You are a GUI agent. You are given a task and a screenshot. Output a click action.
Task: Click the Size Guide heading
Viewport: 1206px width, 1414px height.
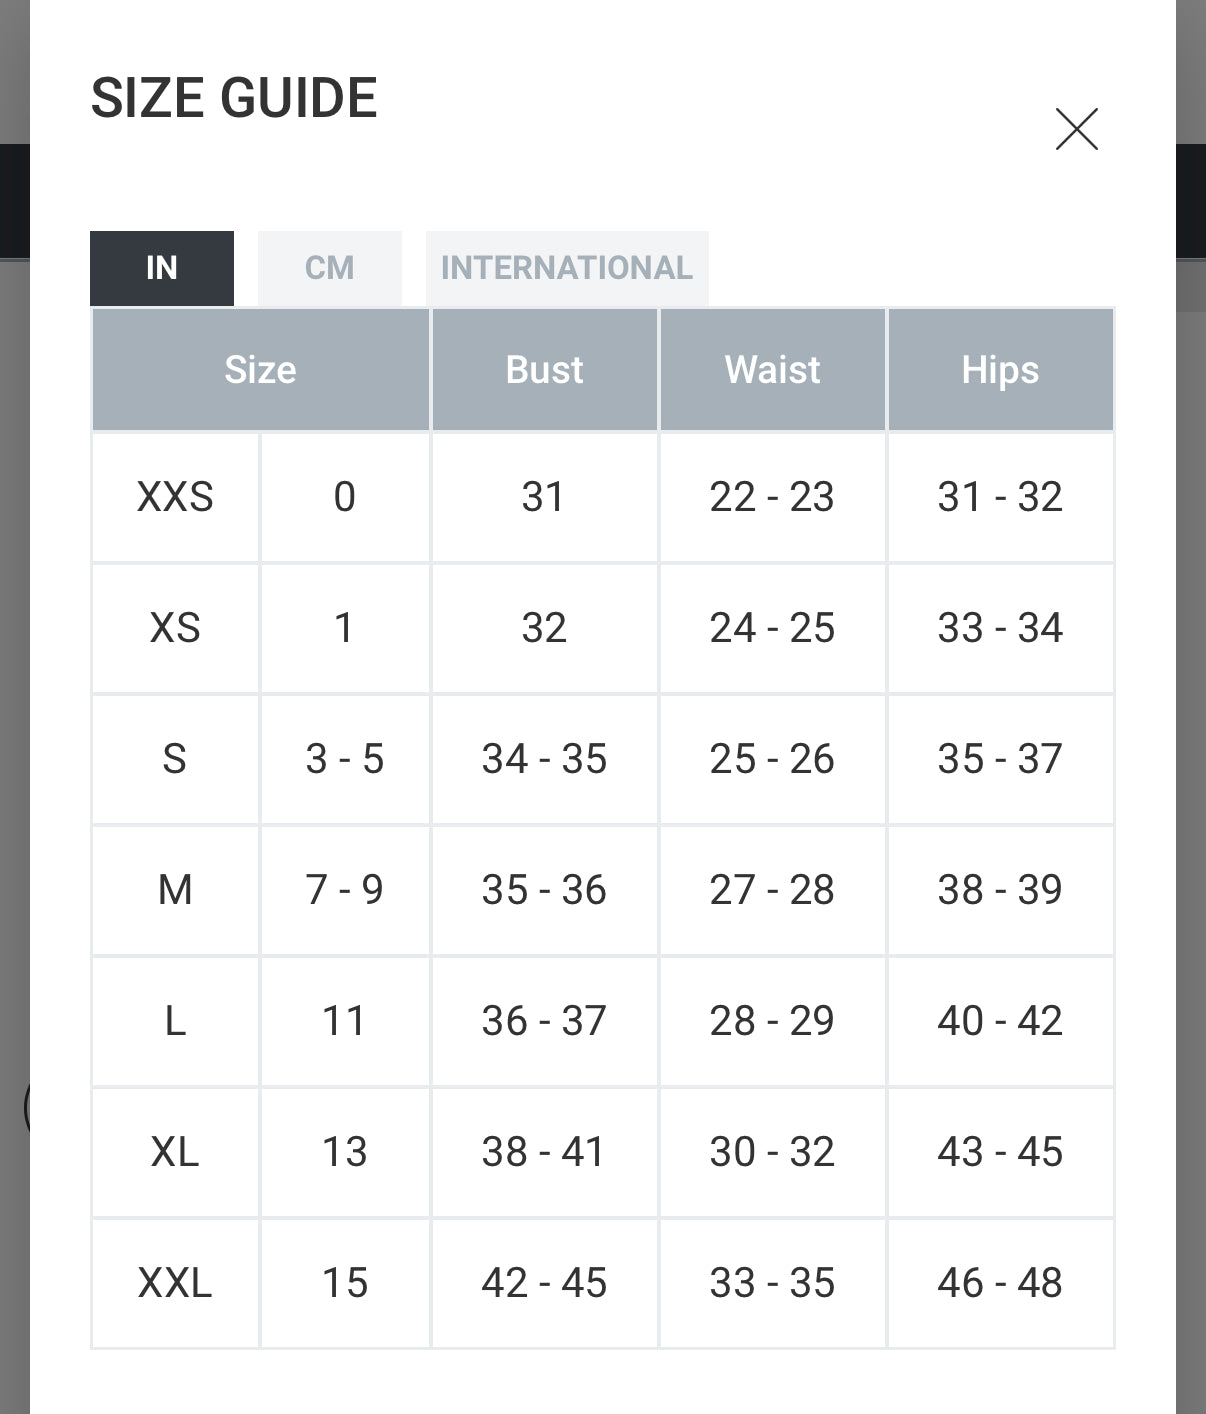coord(234,98)
